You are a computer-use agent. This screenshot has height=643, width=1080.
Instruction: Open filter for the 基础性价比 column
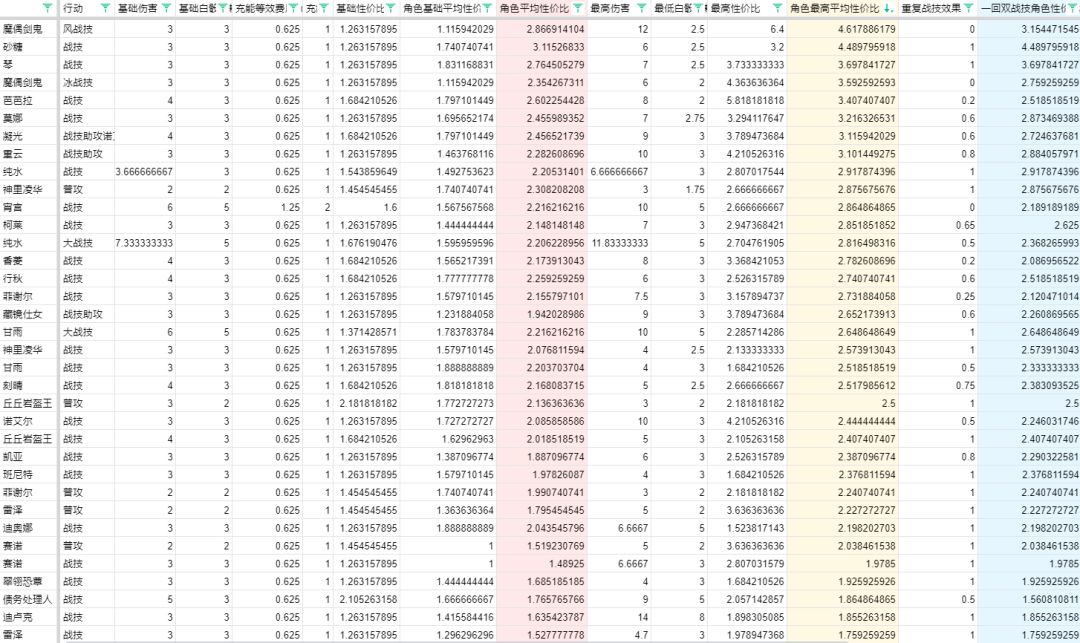click(x=391, y=8)
